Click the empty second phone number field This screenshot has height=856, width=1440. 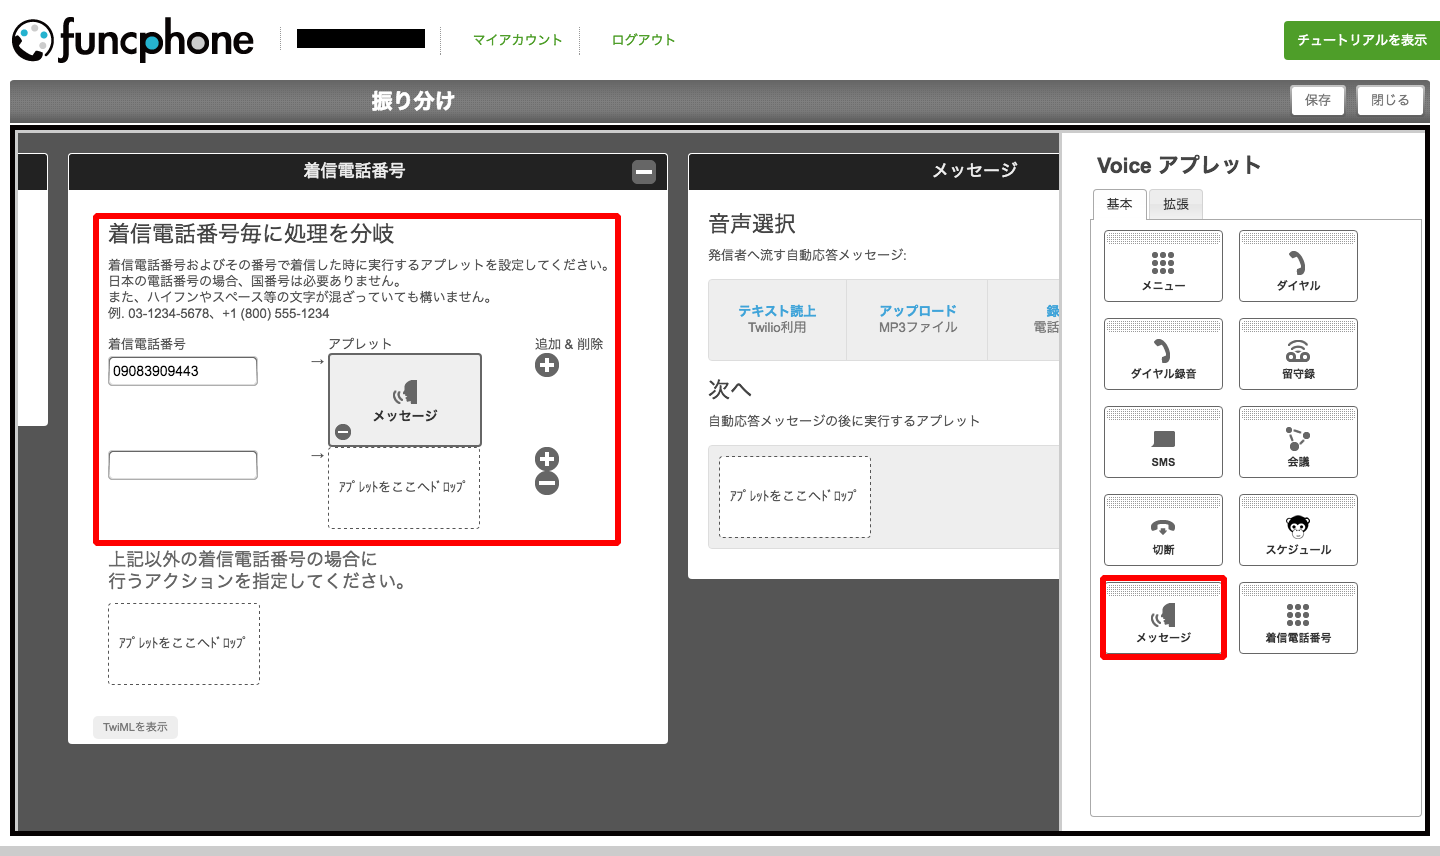click(x=183, y=465)
